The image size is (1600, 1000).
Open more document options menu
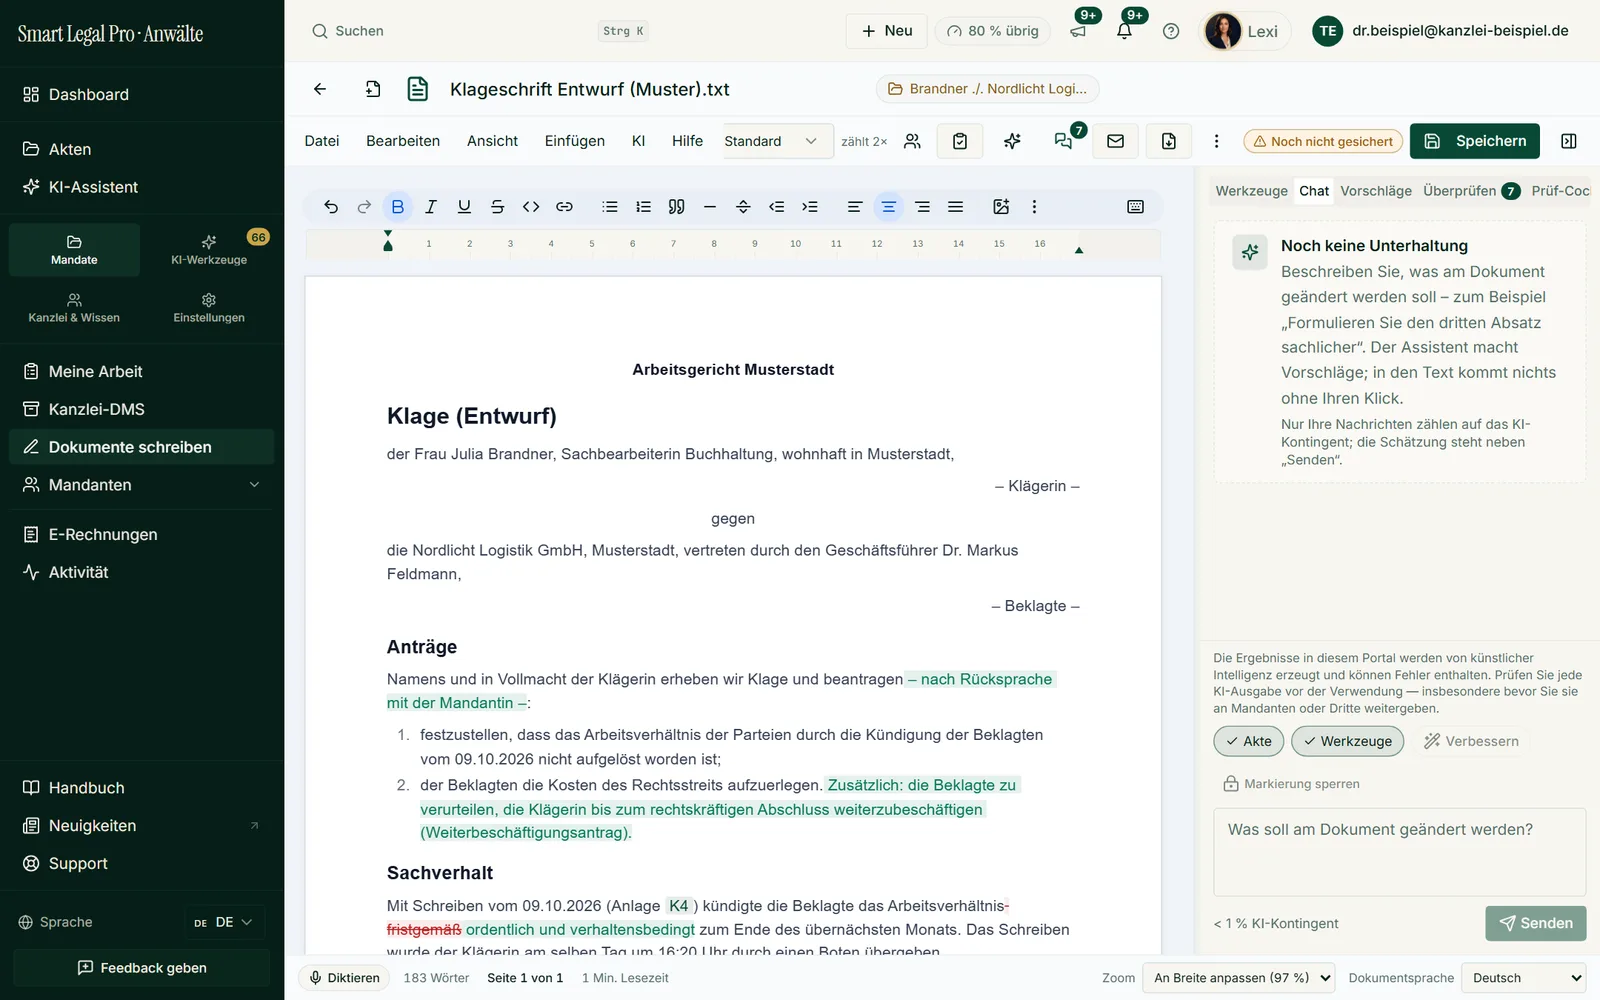[x=1216, y=141]
